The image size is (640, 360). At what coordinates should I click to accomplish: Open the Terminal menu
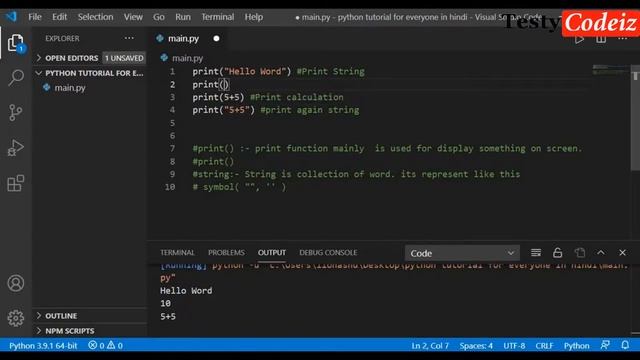[218, 17]
